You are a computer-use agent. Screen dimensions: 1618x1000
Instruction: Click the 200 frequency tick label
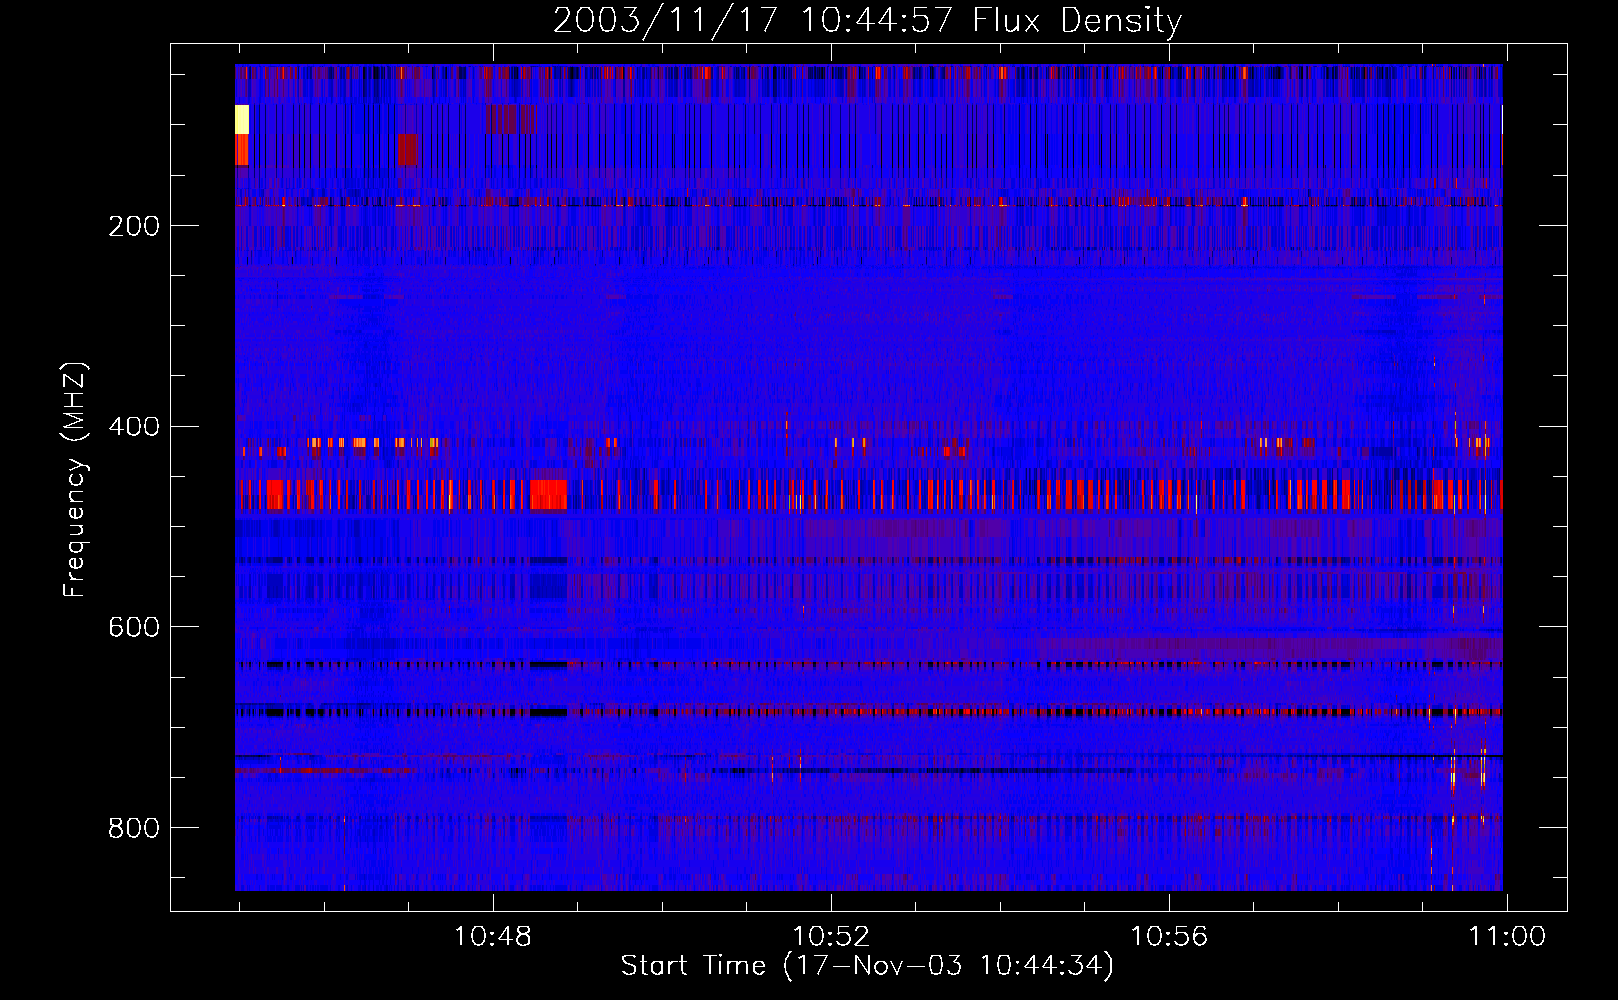click(x=134, y=226)
